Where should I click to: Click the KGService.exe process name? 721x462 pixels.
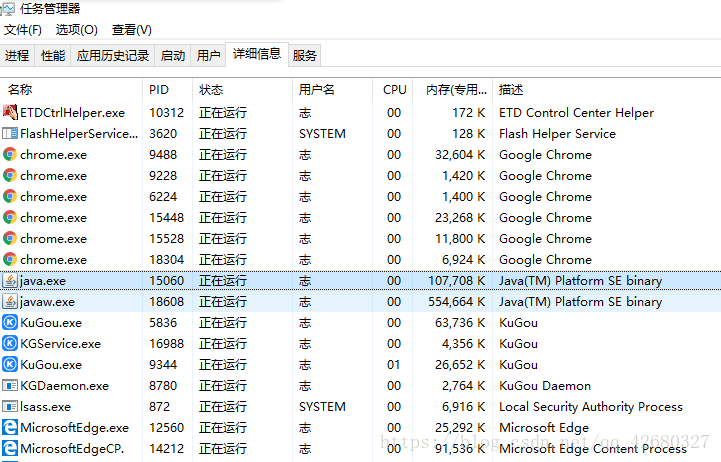(60, 344)
